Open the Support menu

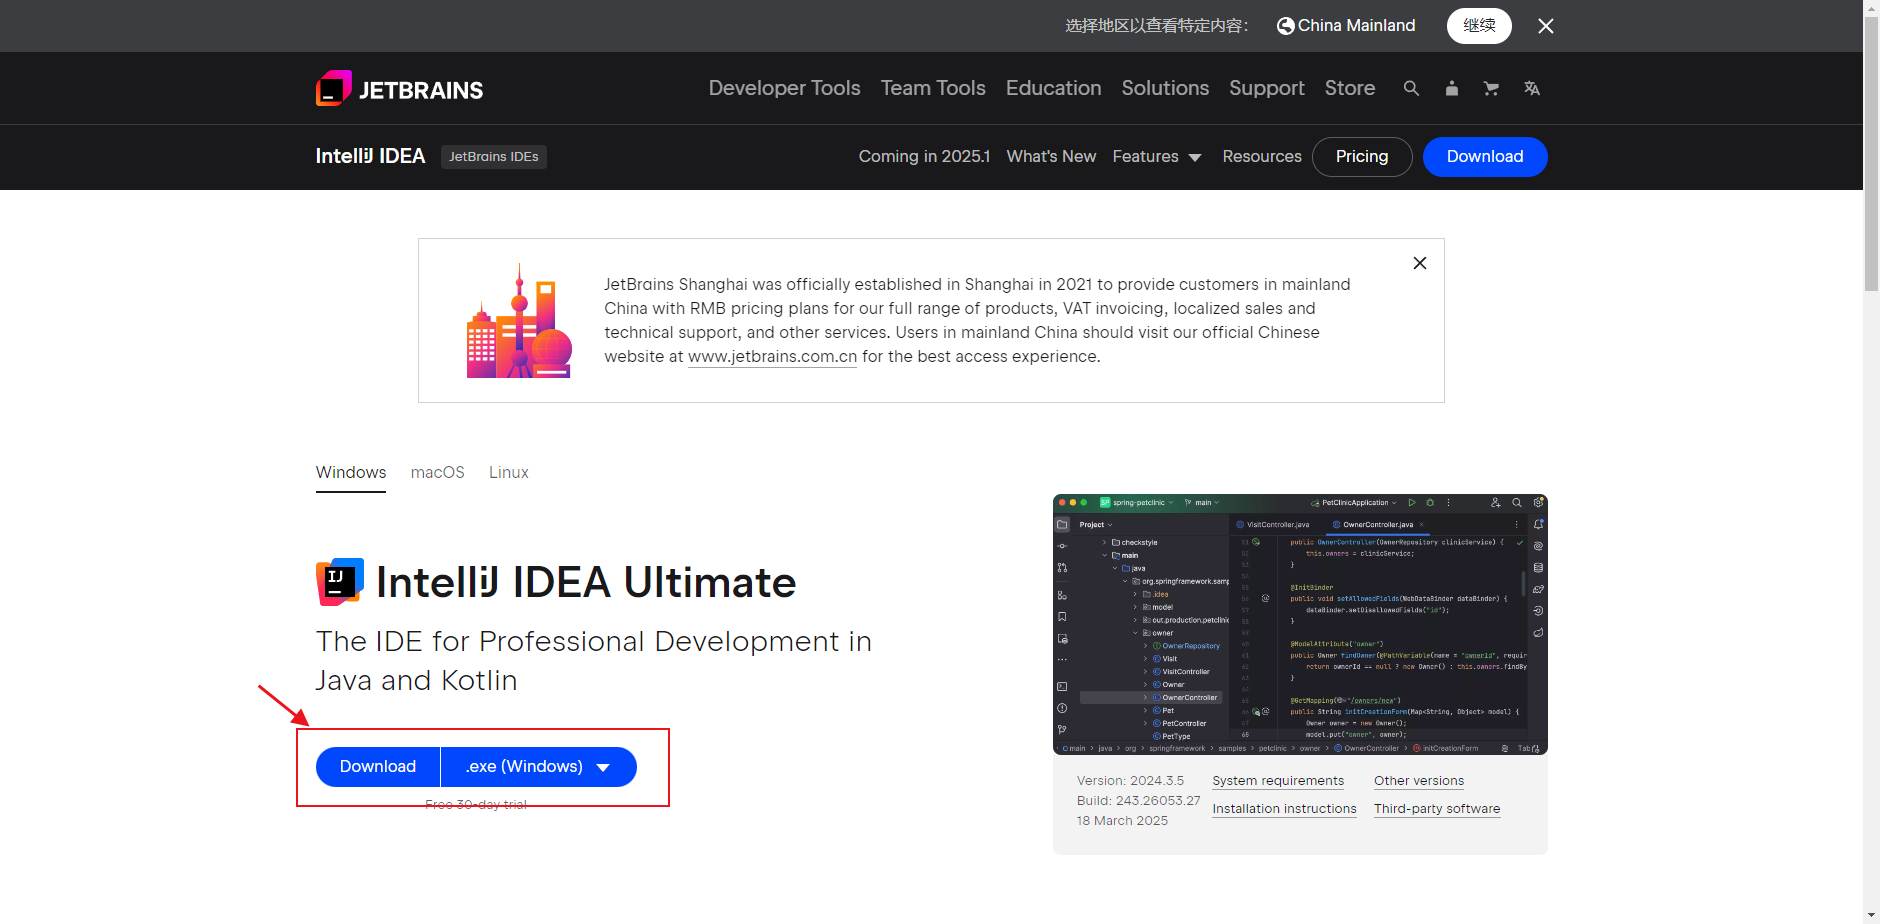click(x=1267, y=88)
